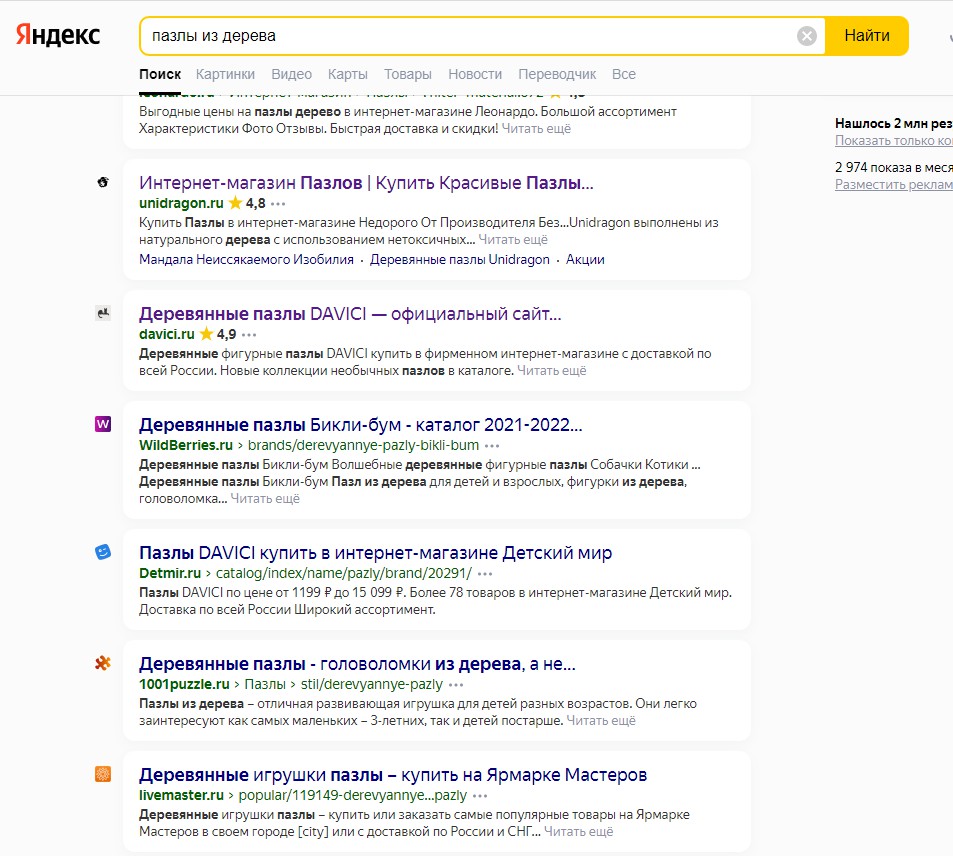This screenshot has width=953, height=856.
Task: Open three-dot menu next to unidragon.ru
Action: click(278, 204)
